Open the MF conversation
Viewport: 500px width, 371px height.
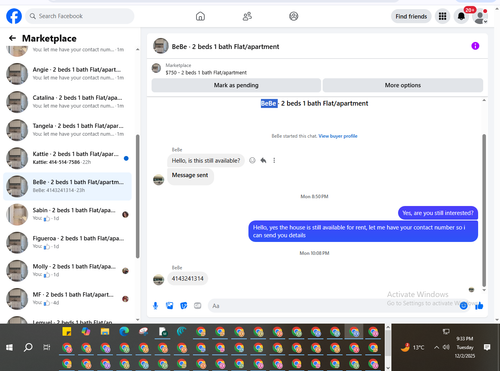pyautogui.click(x=67, y=299)
